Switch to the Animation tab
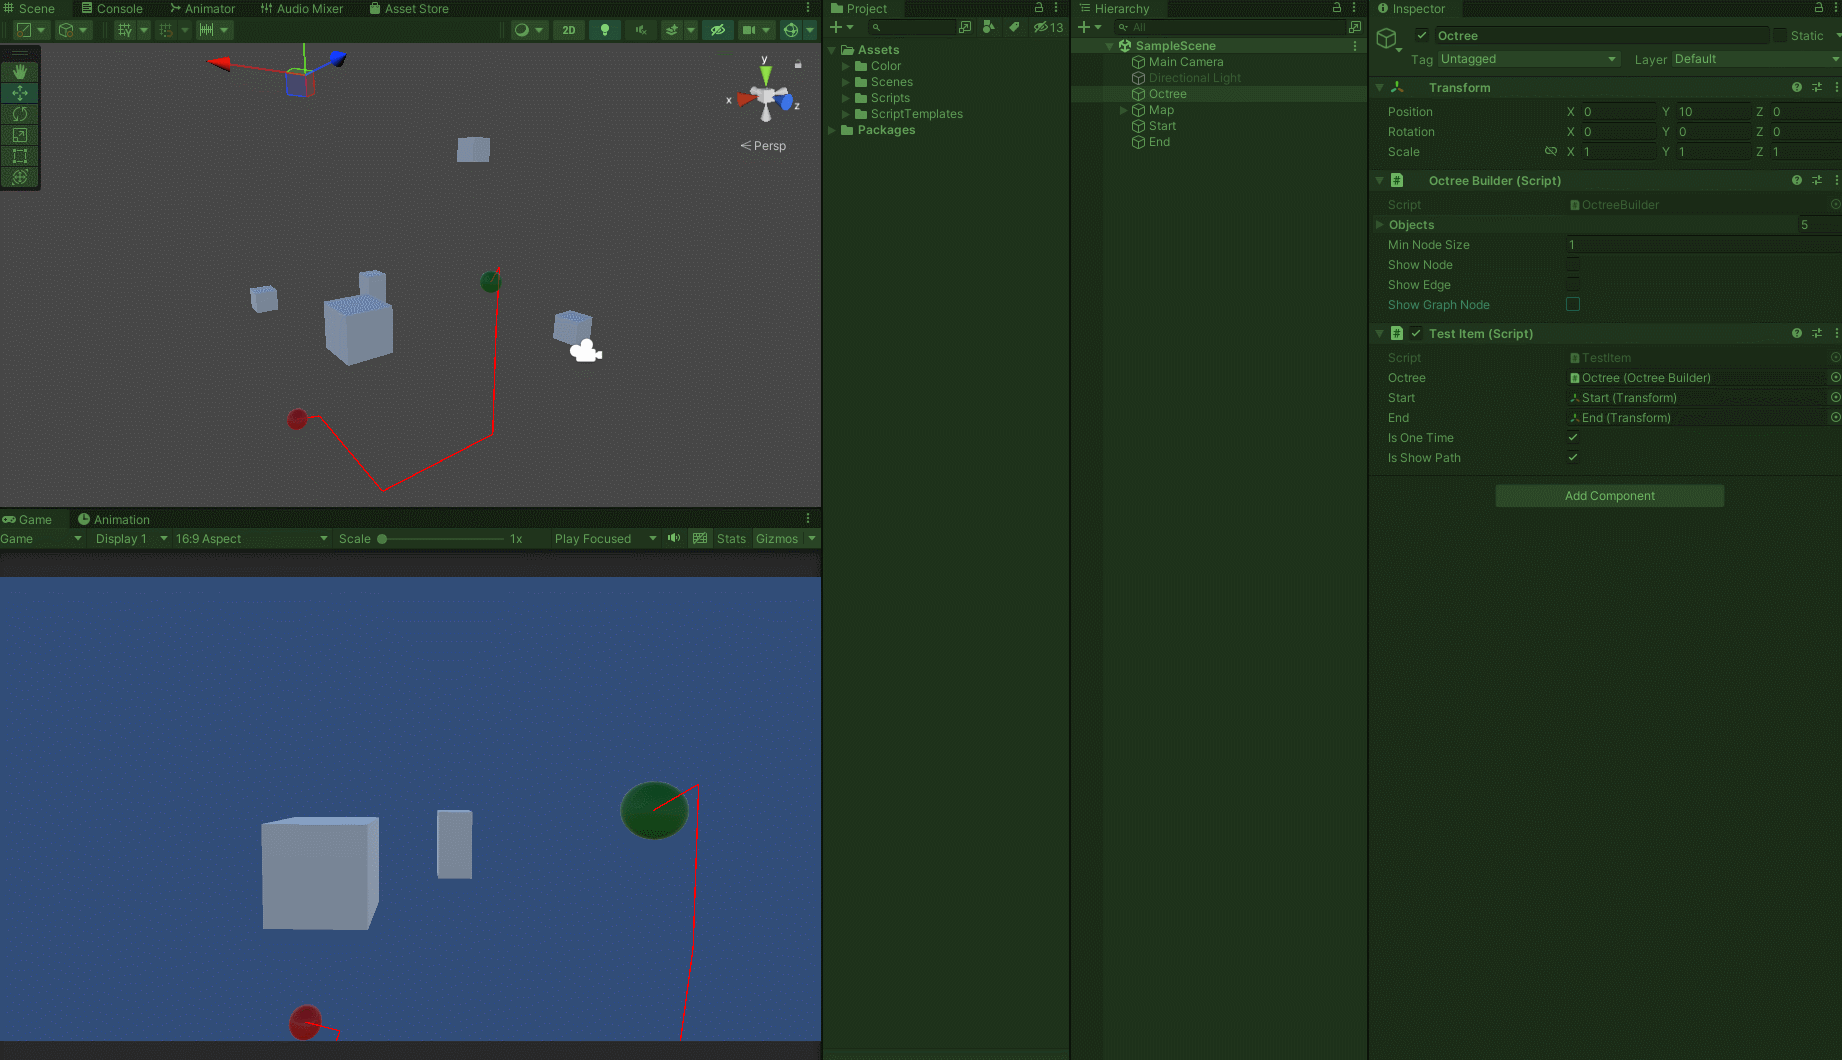This screenshot has width=1842, height=1060. coord(114,519)
